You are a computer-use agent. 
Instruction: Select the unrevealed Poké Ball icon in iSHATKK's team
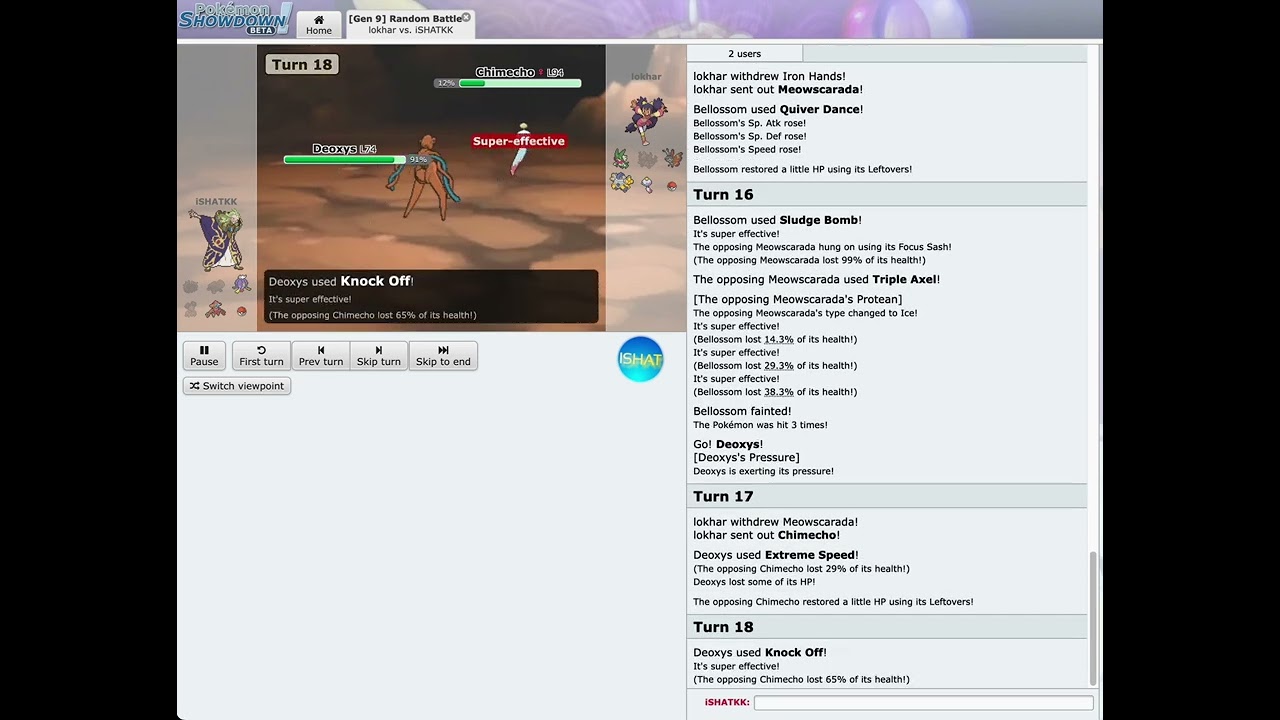241,311
